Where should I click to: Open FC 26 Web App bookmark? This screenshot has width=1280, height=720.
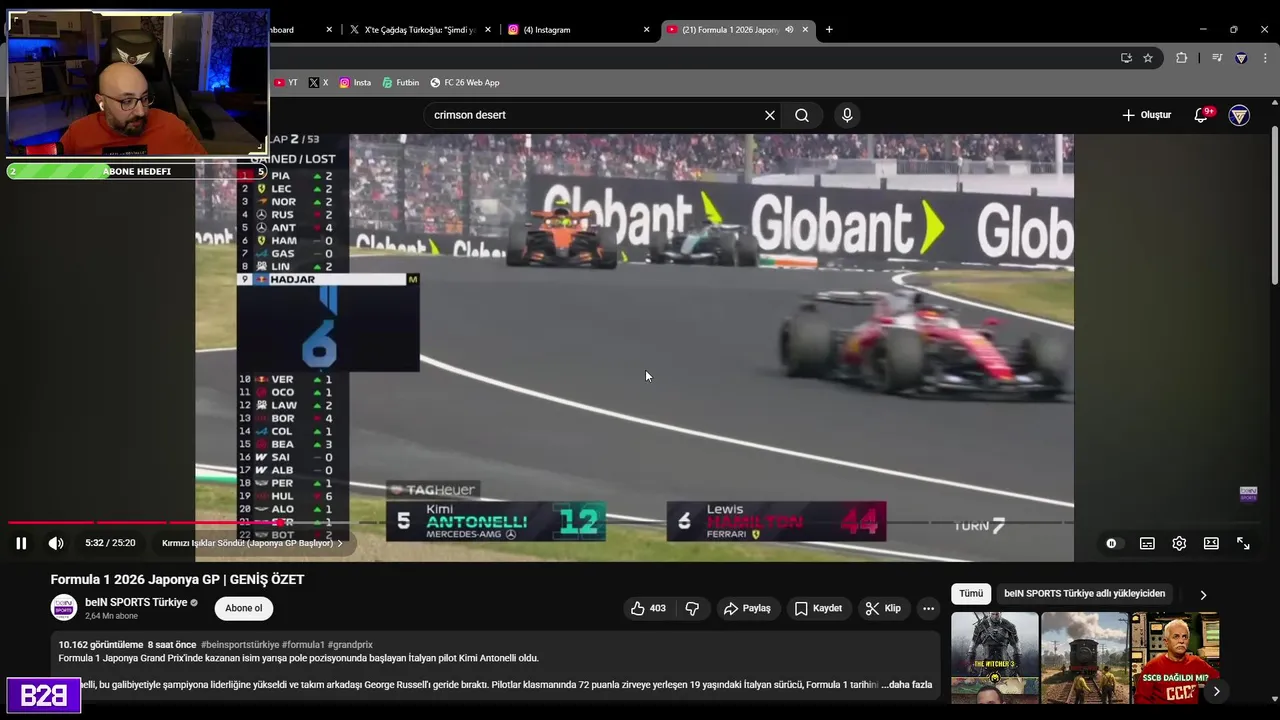[x=465, y=83]
